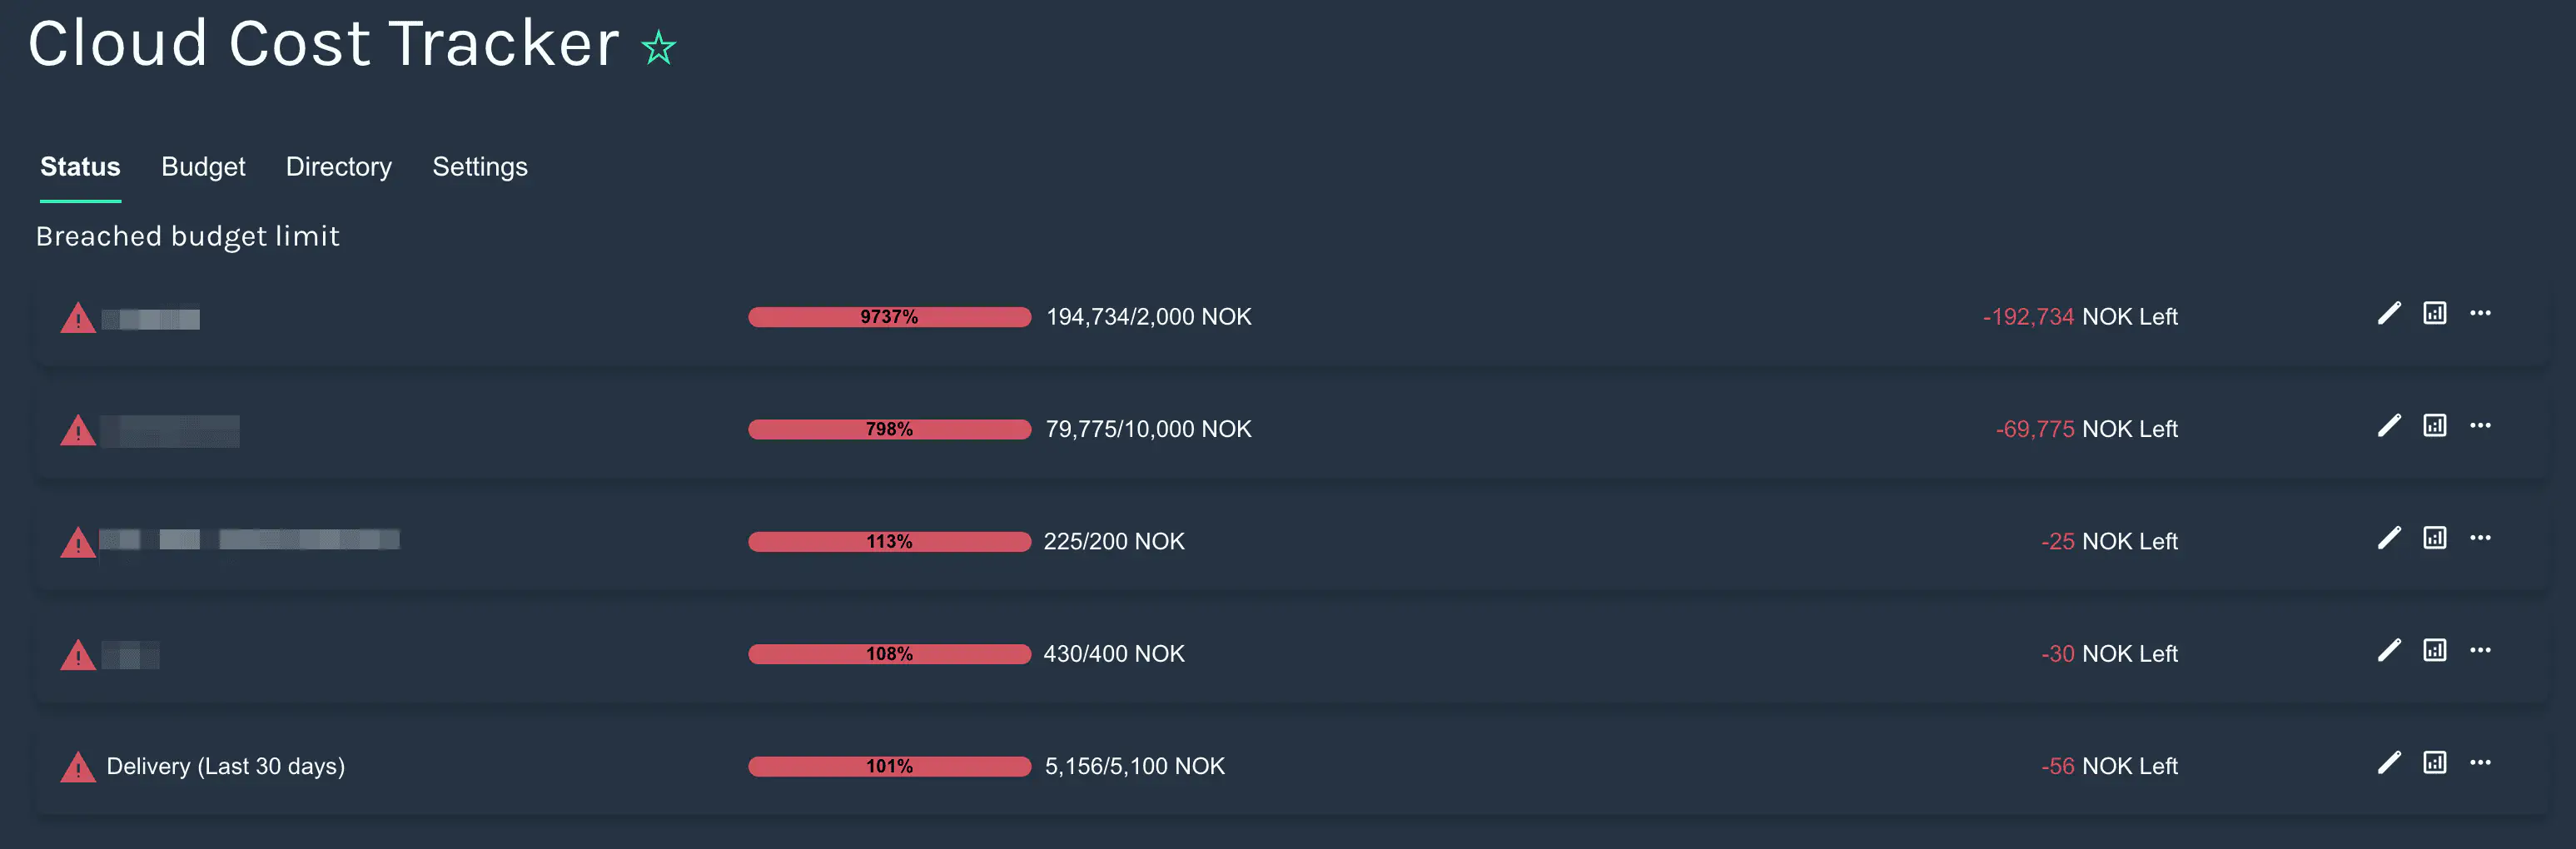Click the 101% progress bar
Viewport: 2576px width, 849px height.
889,767
